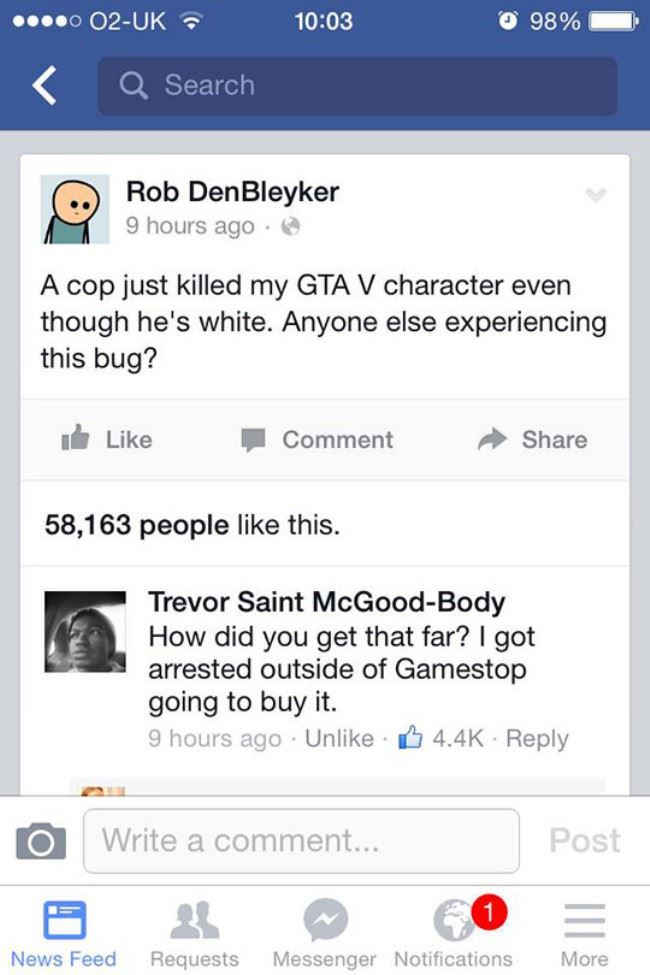Focus the Write a comment field
Image resolution: width=650 pixels, height=975 pixels.
click(302, 841)
